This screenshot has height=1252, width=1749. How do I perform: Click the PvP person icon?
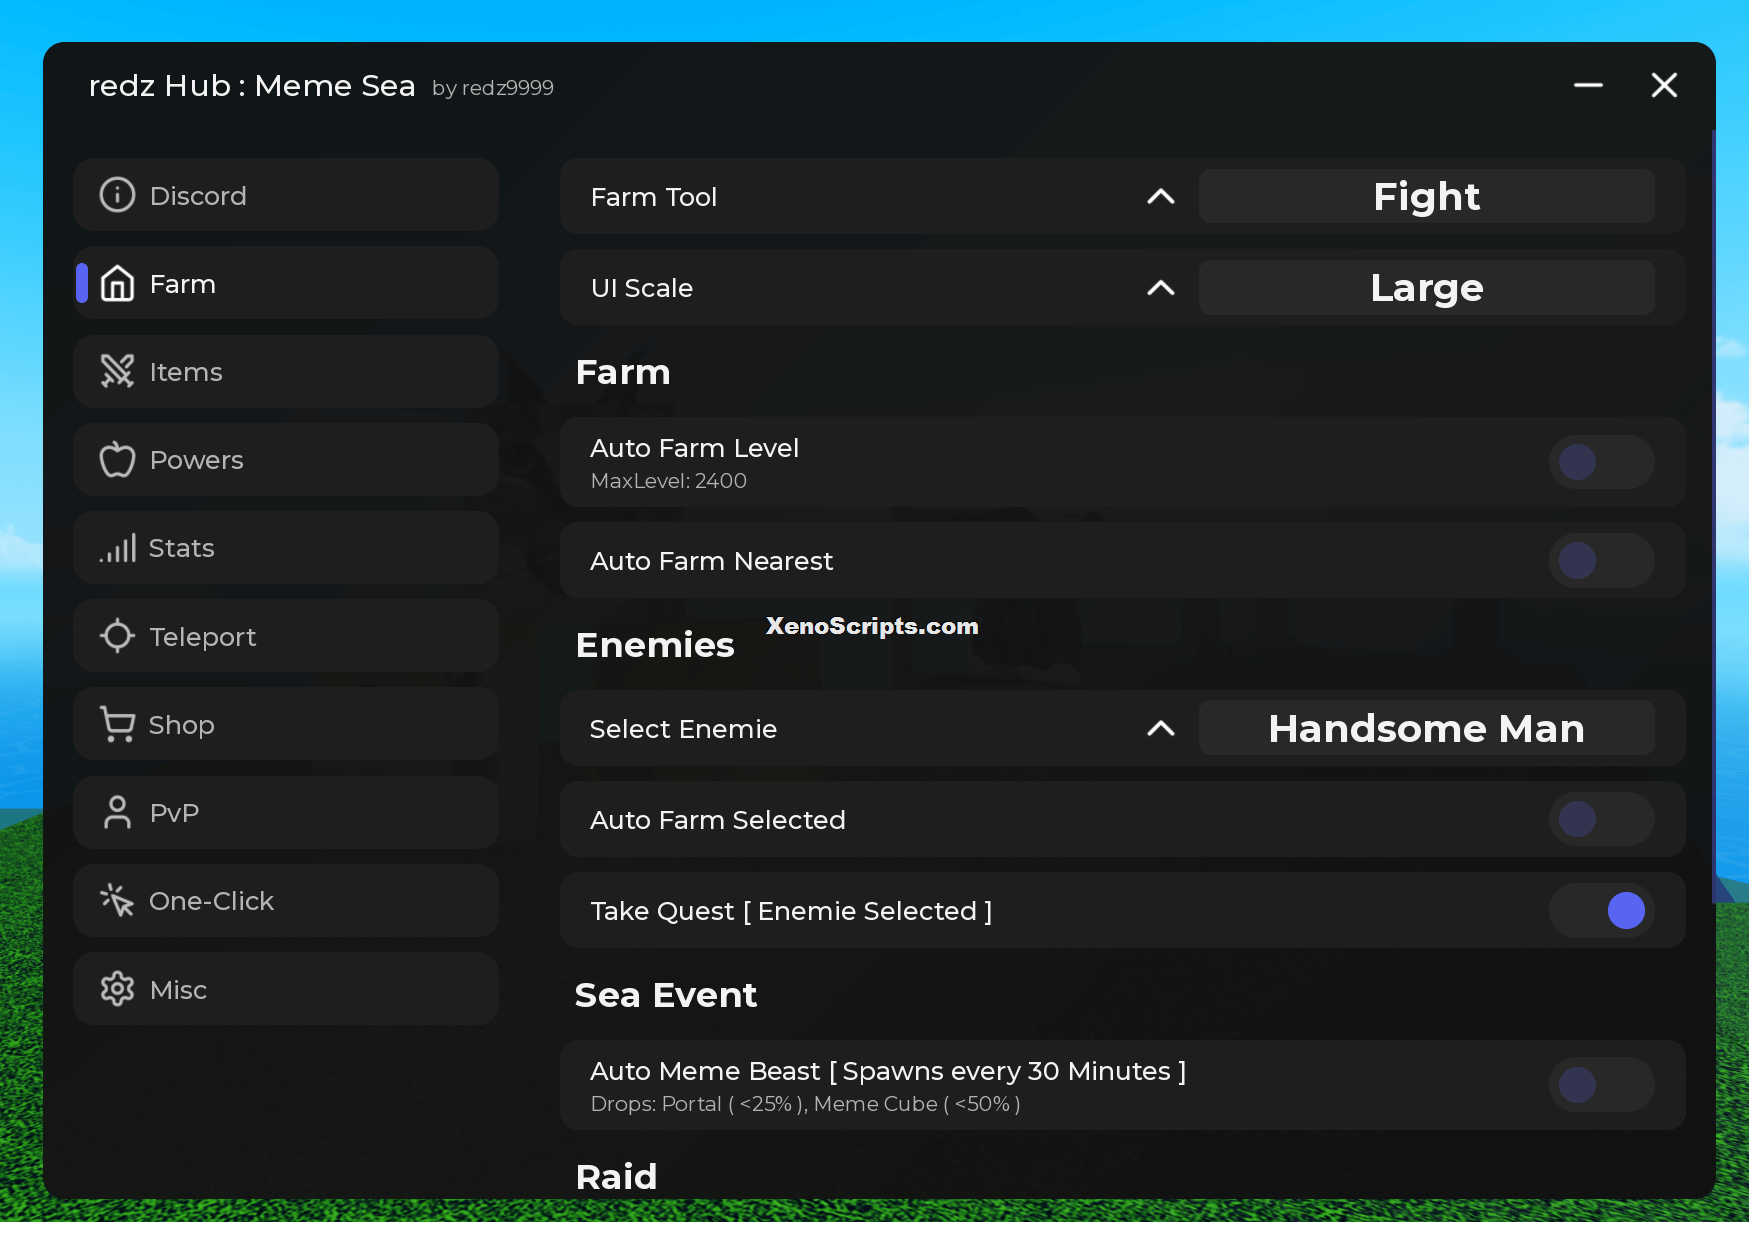click(117, 812)
